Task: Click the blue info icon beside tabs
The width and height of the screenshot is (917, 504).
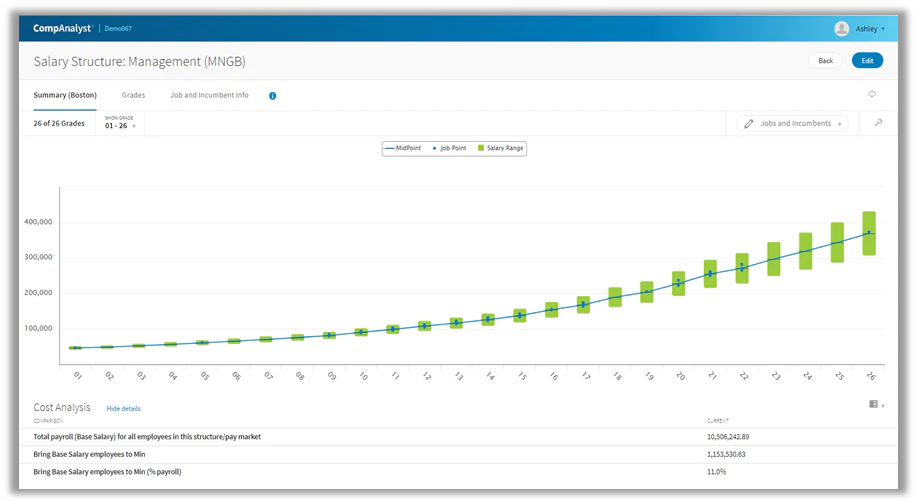Action: pyautogui.click(x=273, y=96)
